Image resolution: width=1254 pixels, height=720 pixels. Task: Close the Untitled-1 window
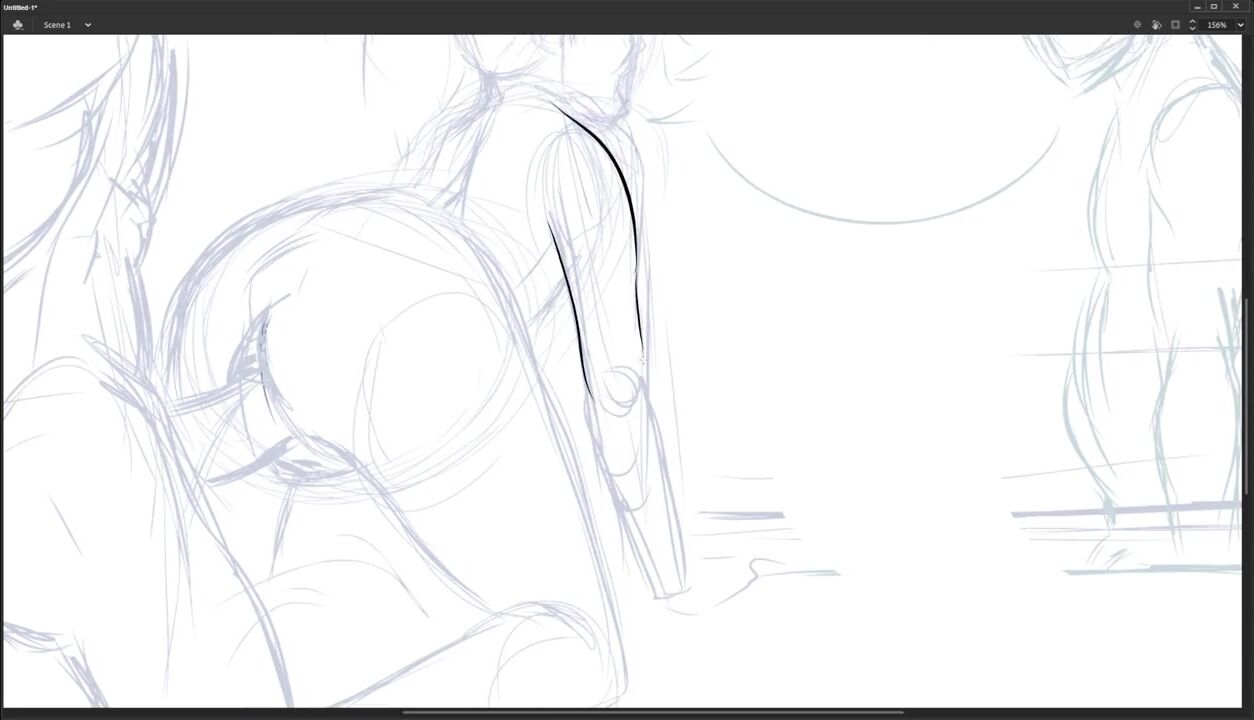click(x=1235, y=7)
